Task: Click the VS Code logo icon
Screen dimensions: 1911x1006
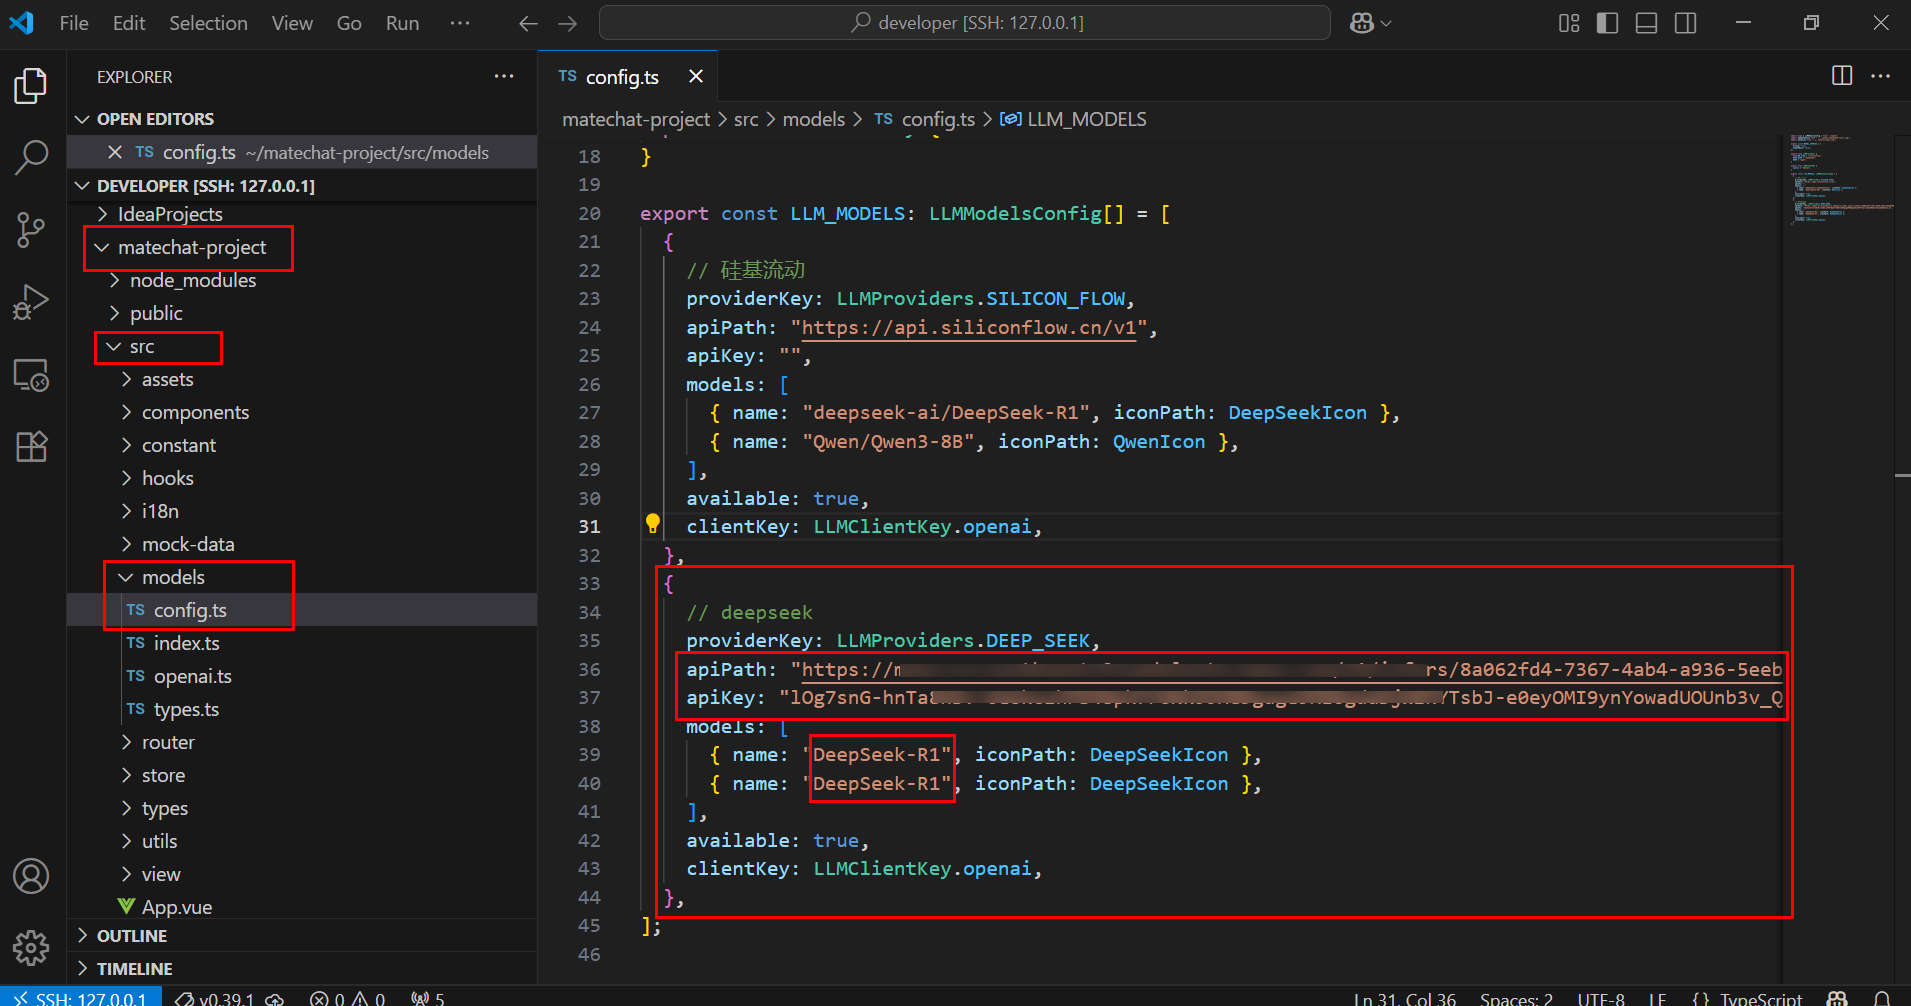Action: pyautogui.click(x=21, y=22)
